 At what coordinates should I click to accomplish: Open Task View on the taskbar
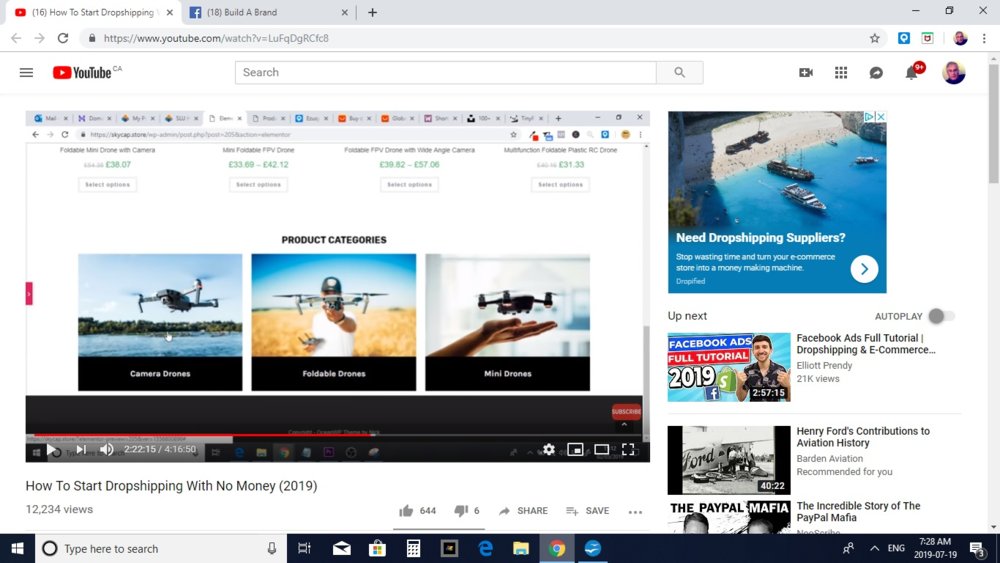tap(305, 548)
